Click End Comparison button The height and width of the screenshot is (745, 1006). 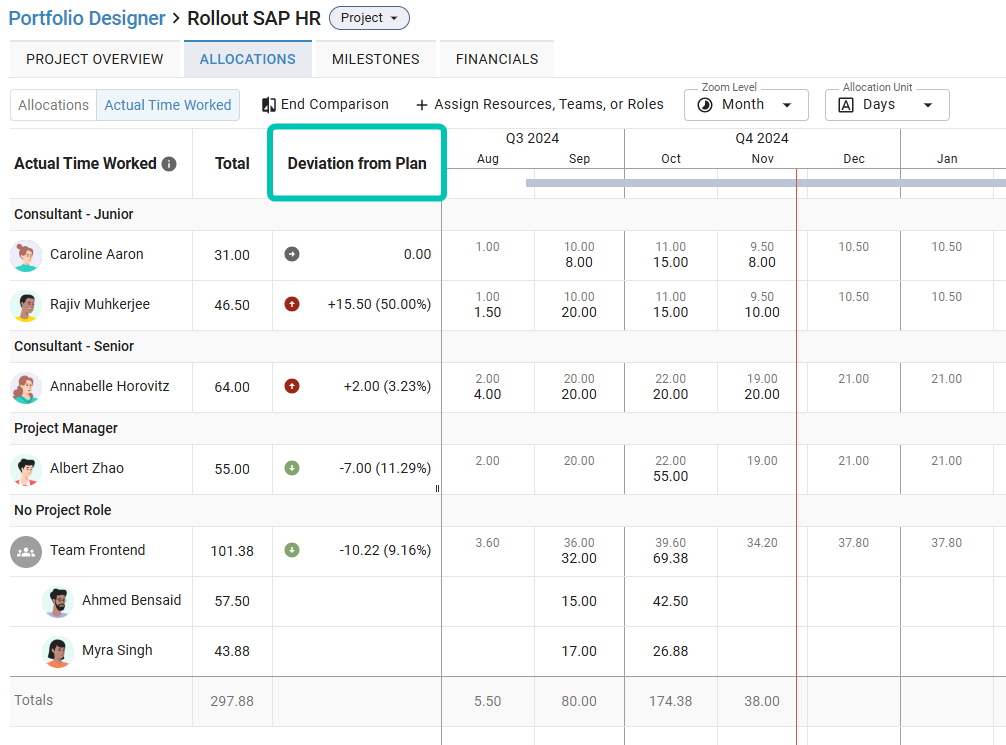tap(325, 104)
